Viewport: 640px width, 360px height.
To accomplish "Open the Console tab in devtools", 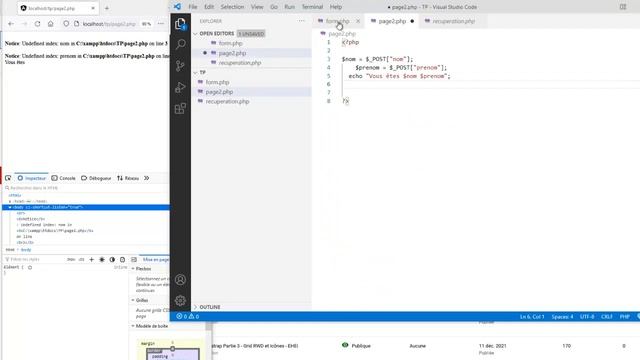I will tap(64, 178).
